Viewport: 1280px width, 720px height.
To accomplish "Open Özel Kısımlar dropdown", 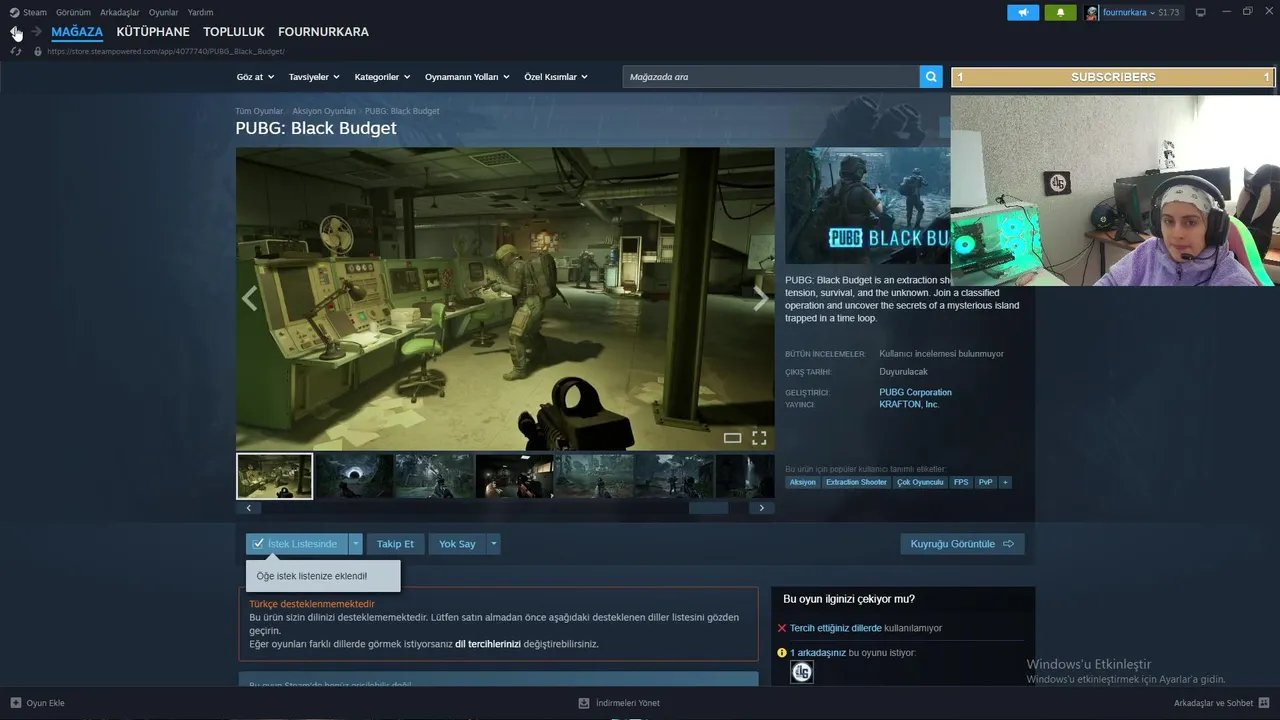I will (556, 77).
